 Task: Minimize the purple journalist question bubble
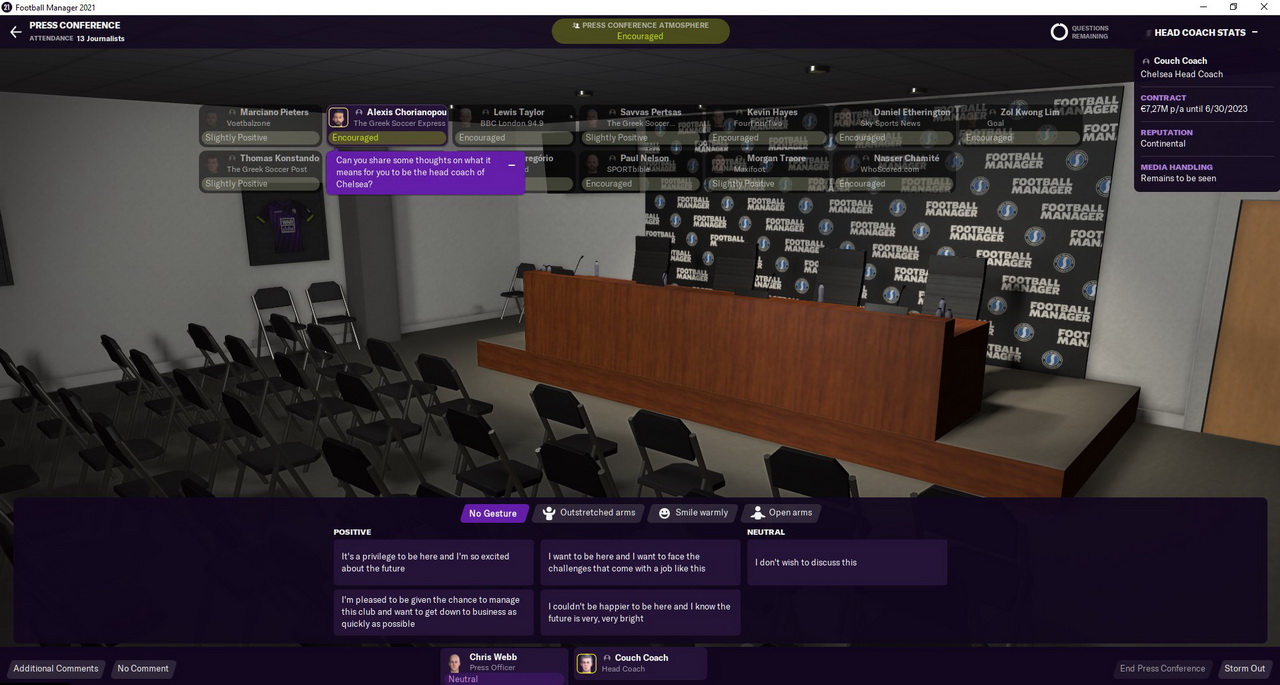coord(512,166)
